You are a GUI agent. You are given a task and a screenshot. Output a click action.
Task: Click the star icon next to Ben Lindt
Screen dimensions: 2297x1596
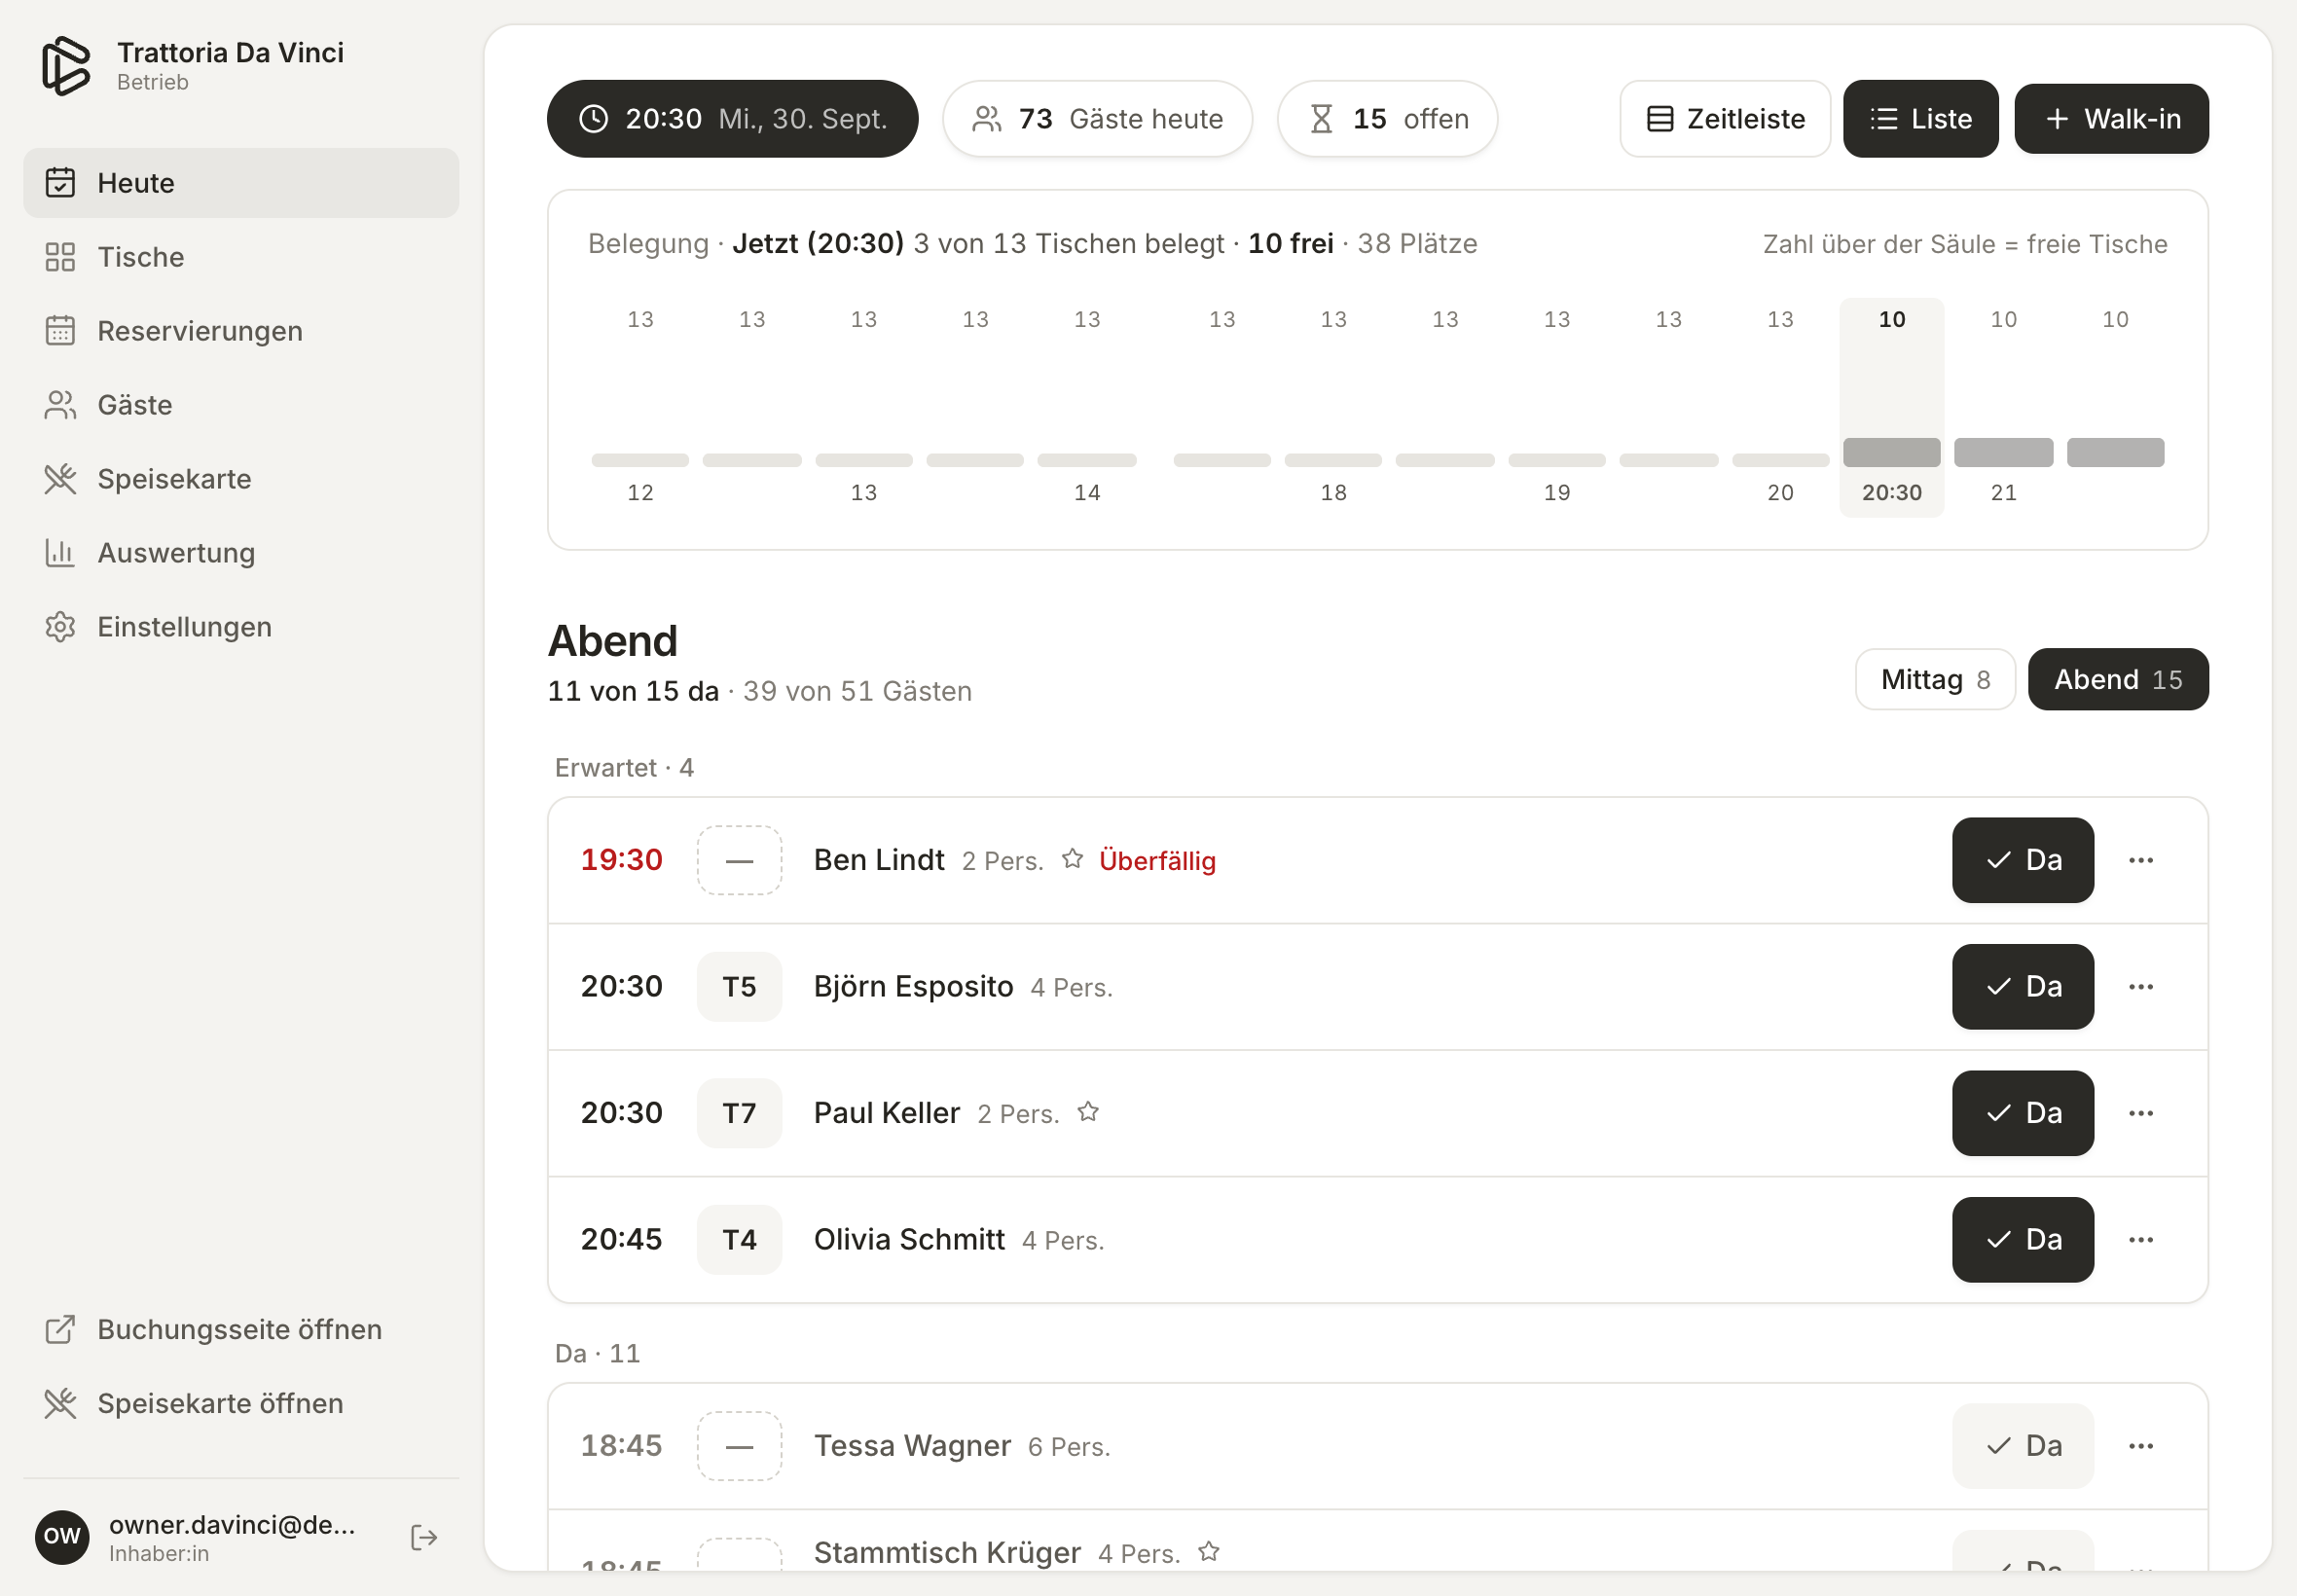[x=1072, y=859]
